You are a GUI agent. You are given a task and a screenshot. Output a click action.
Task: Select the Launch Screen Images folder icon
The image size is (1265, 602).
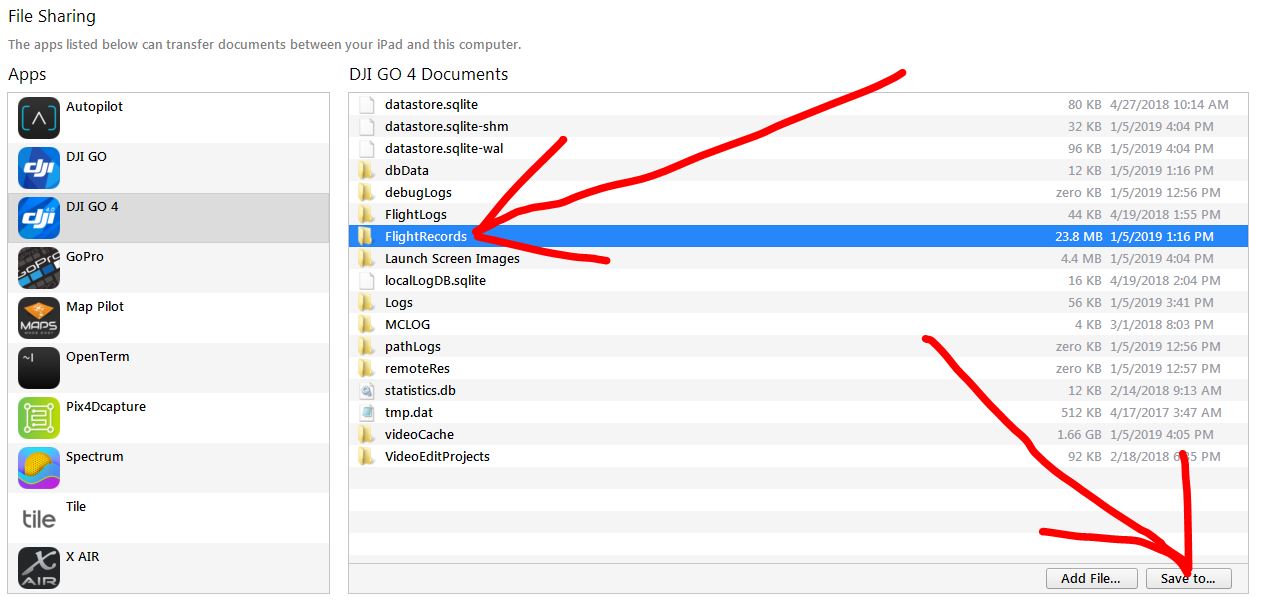click(x=366, y=258)
